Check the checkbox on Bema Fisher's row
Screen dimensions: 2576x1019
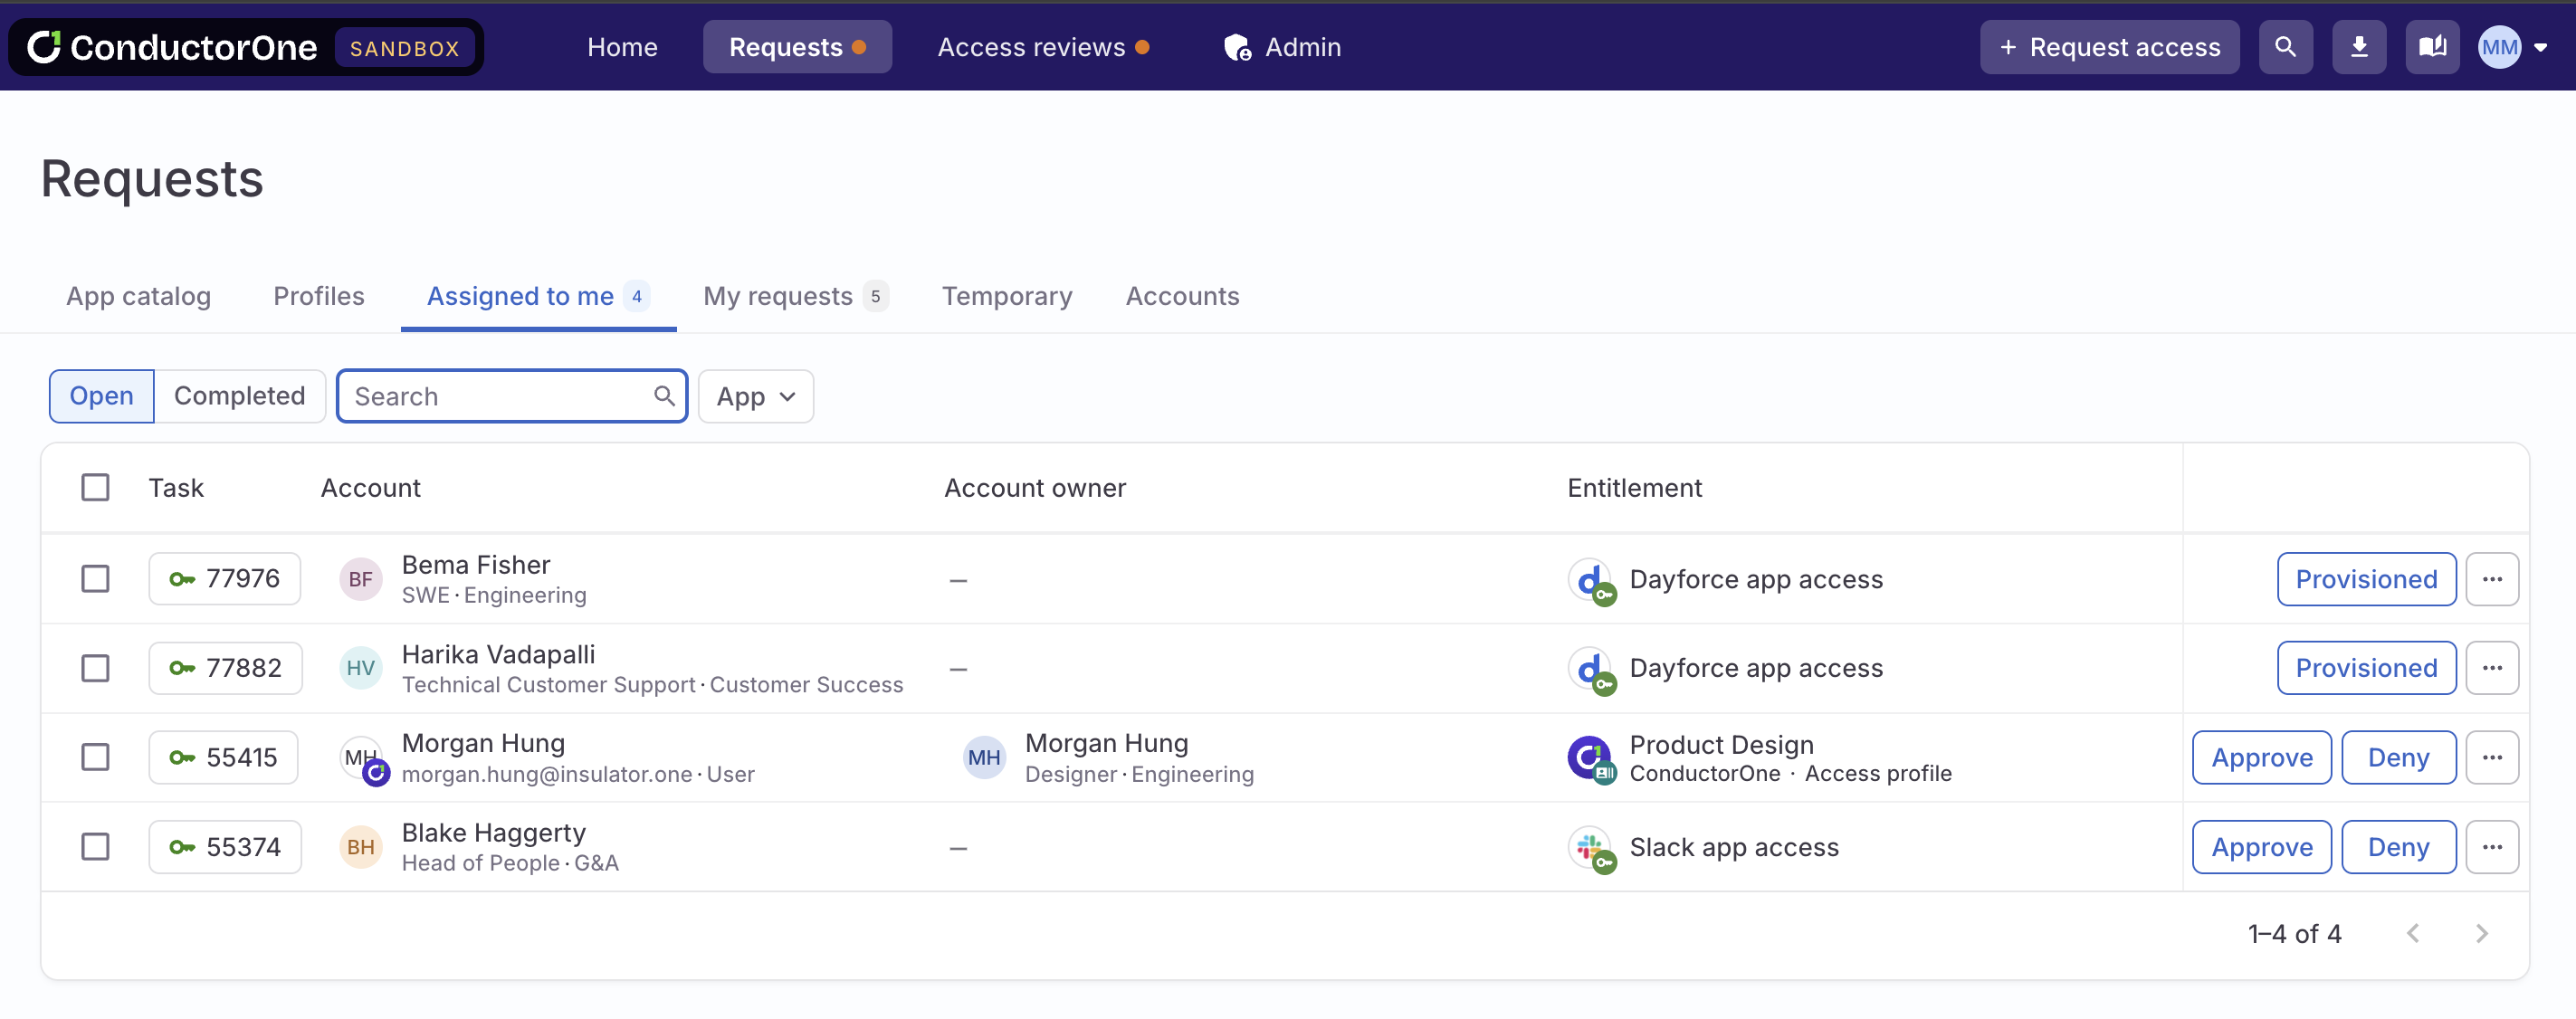pyautogui.click(x=95, y=578)
